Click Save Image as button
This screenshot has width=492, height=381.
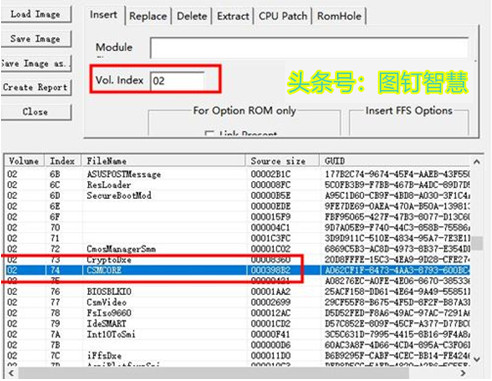(x=35, y=63)
